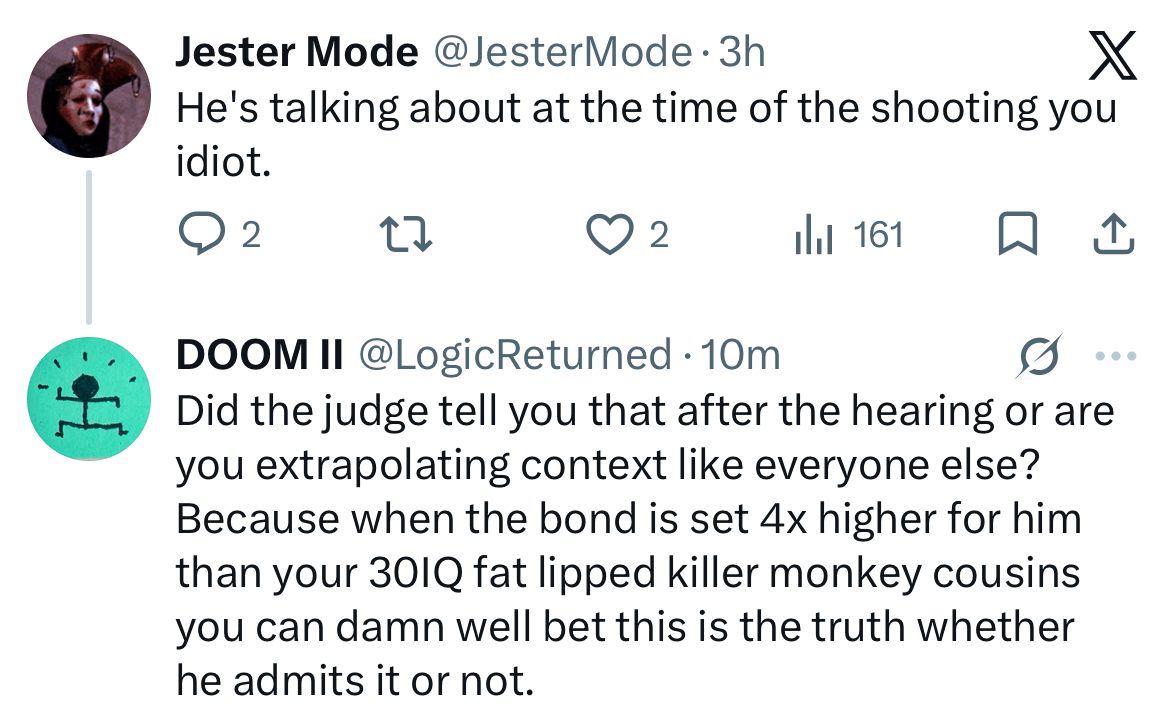View analytics bar chart icon

click(814, 234)
